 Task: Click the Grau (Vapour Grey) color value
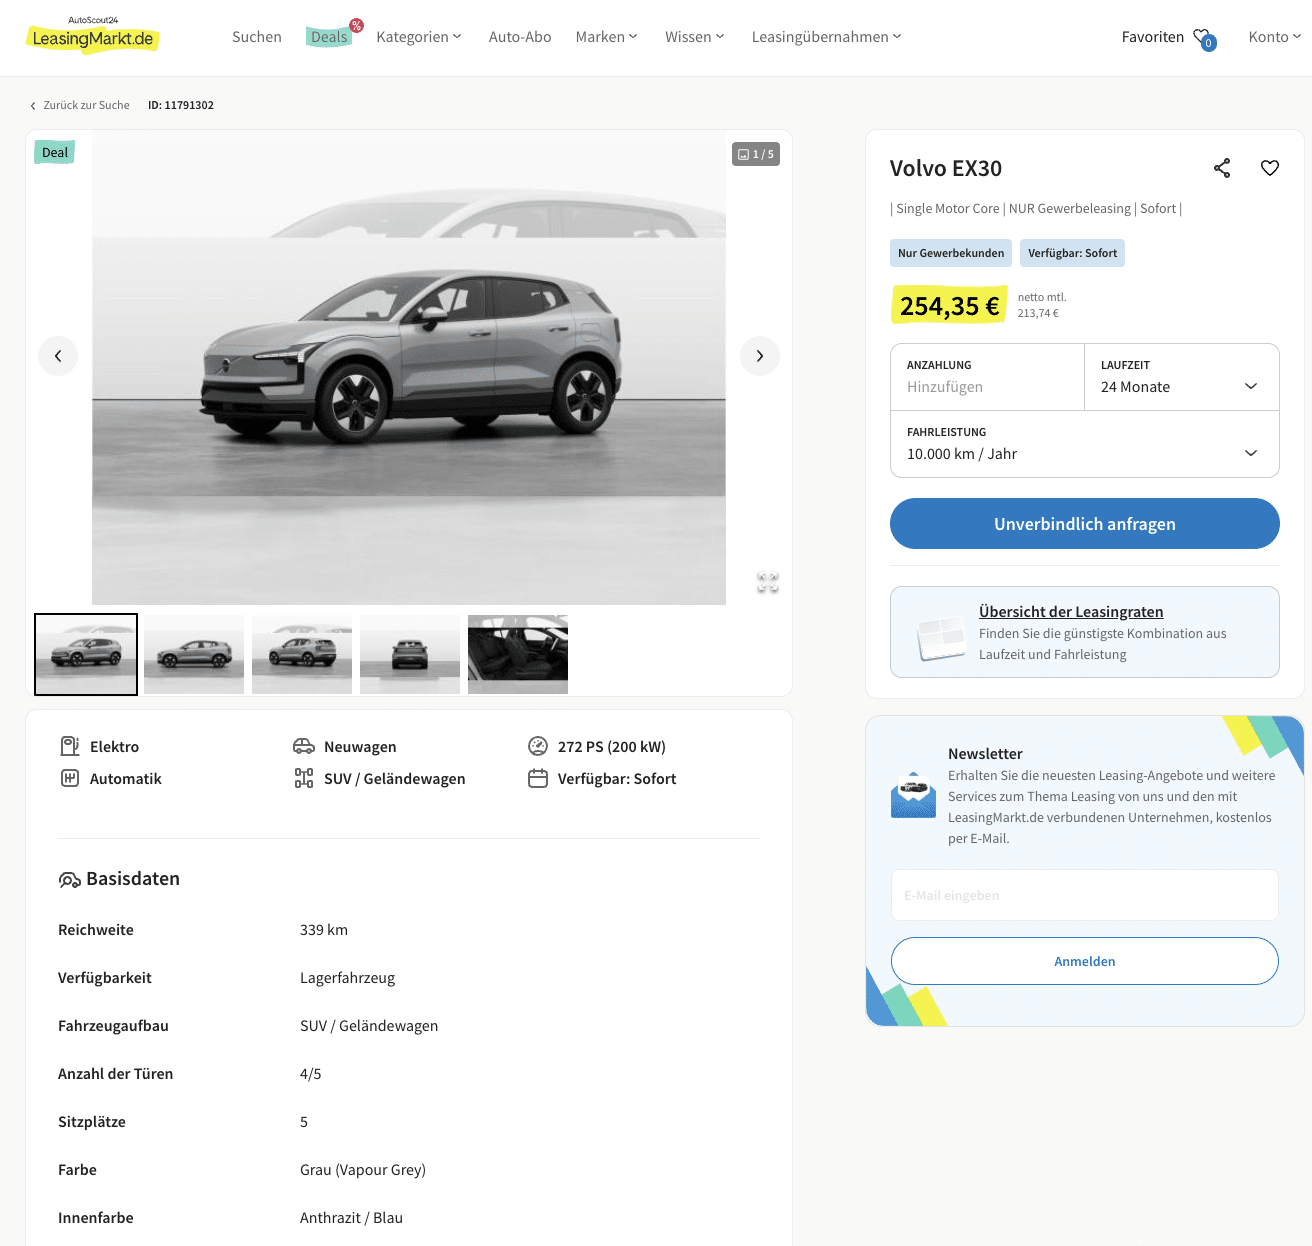click(x=363, y=1170)
